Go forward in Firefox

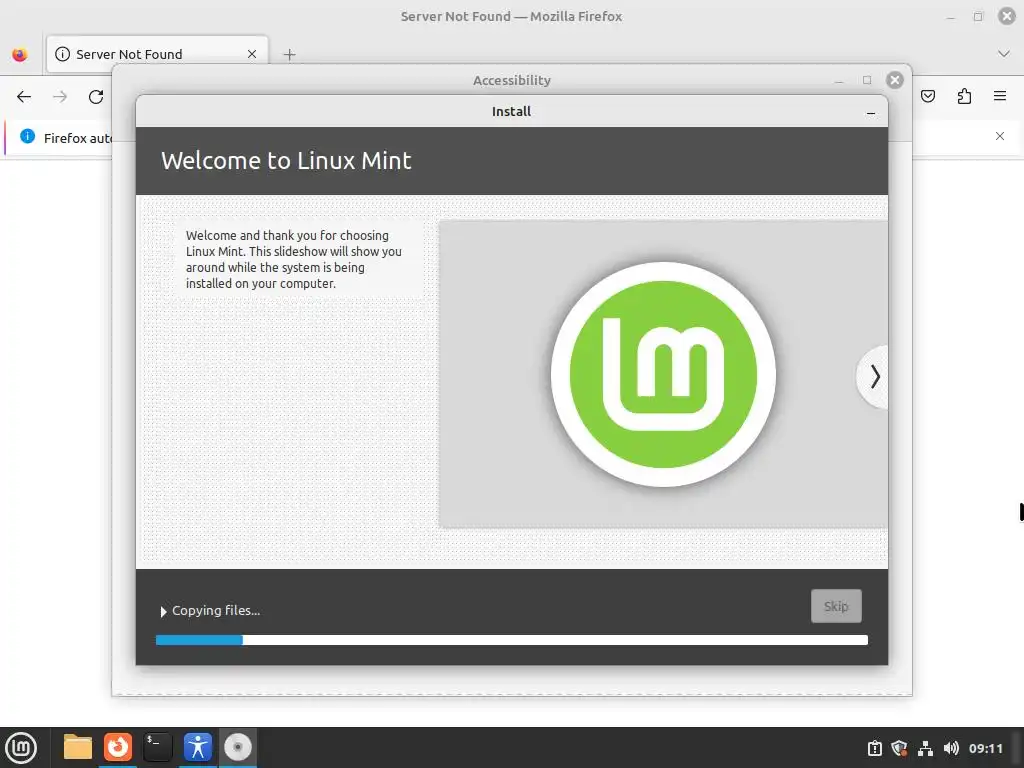[60, 97]
